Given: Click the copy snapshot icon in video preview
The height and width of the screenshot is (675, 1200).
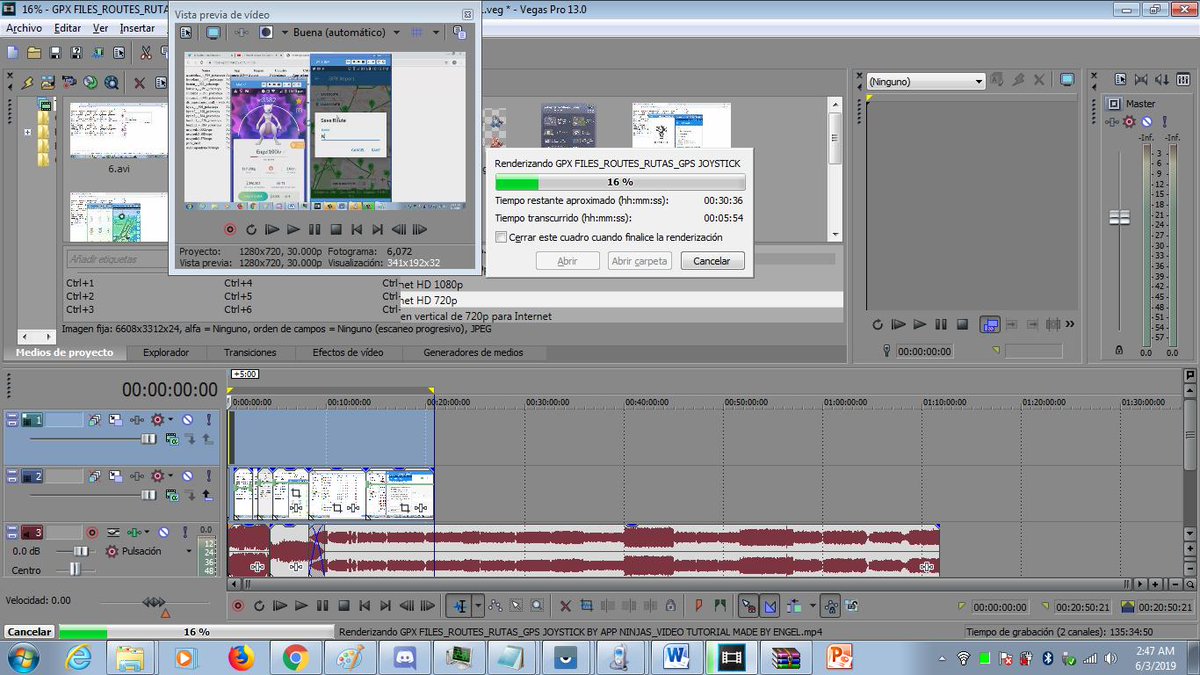Looking at the screenshot, I should click(459, 32).
